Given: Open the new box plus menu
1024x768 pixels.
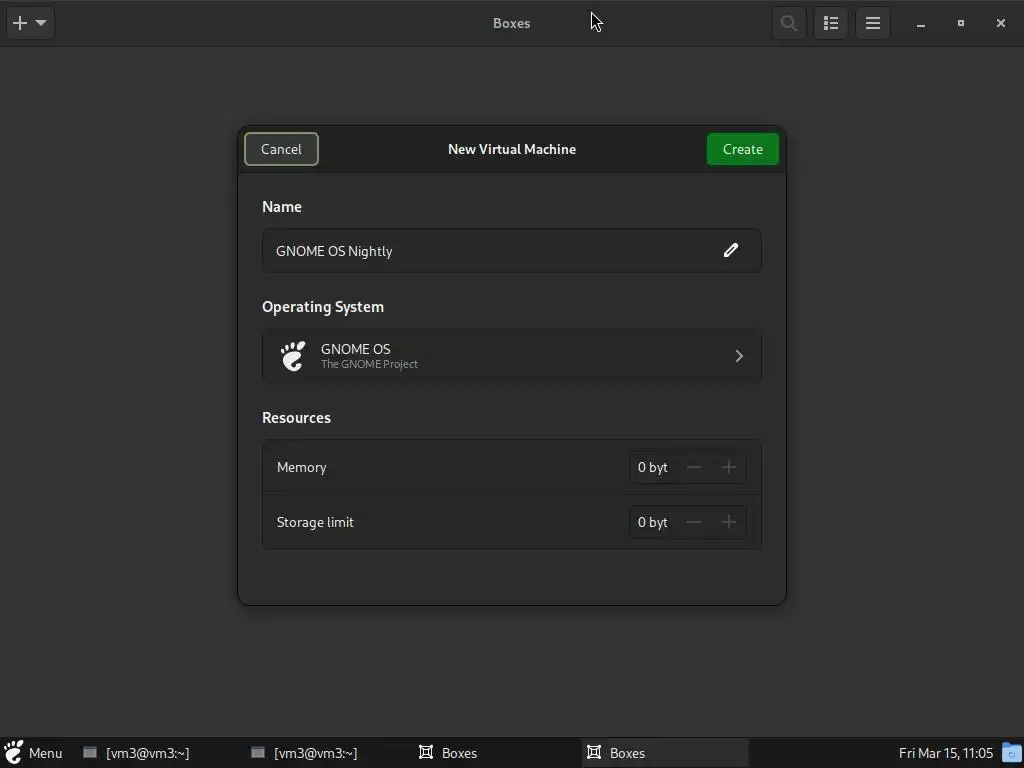Looking at the screenshot, I should [30, 23].
